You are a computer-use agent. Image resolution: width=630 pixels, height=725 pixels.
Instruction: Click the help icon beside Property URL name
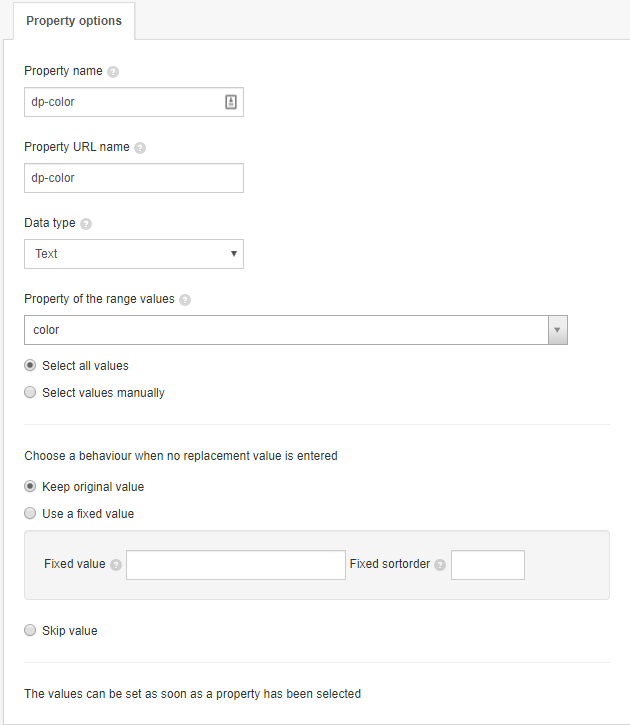140,147
